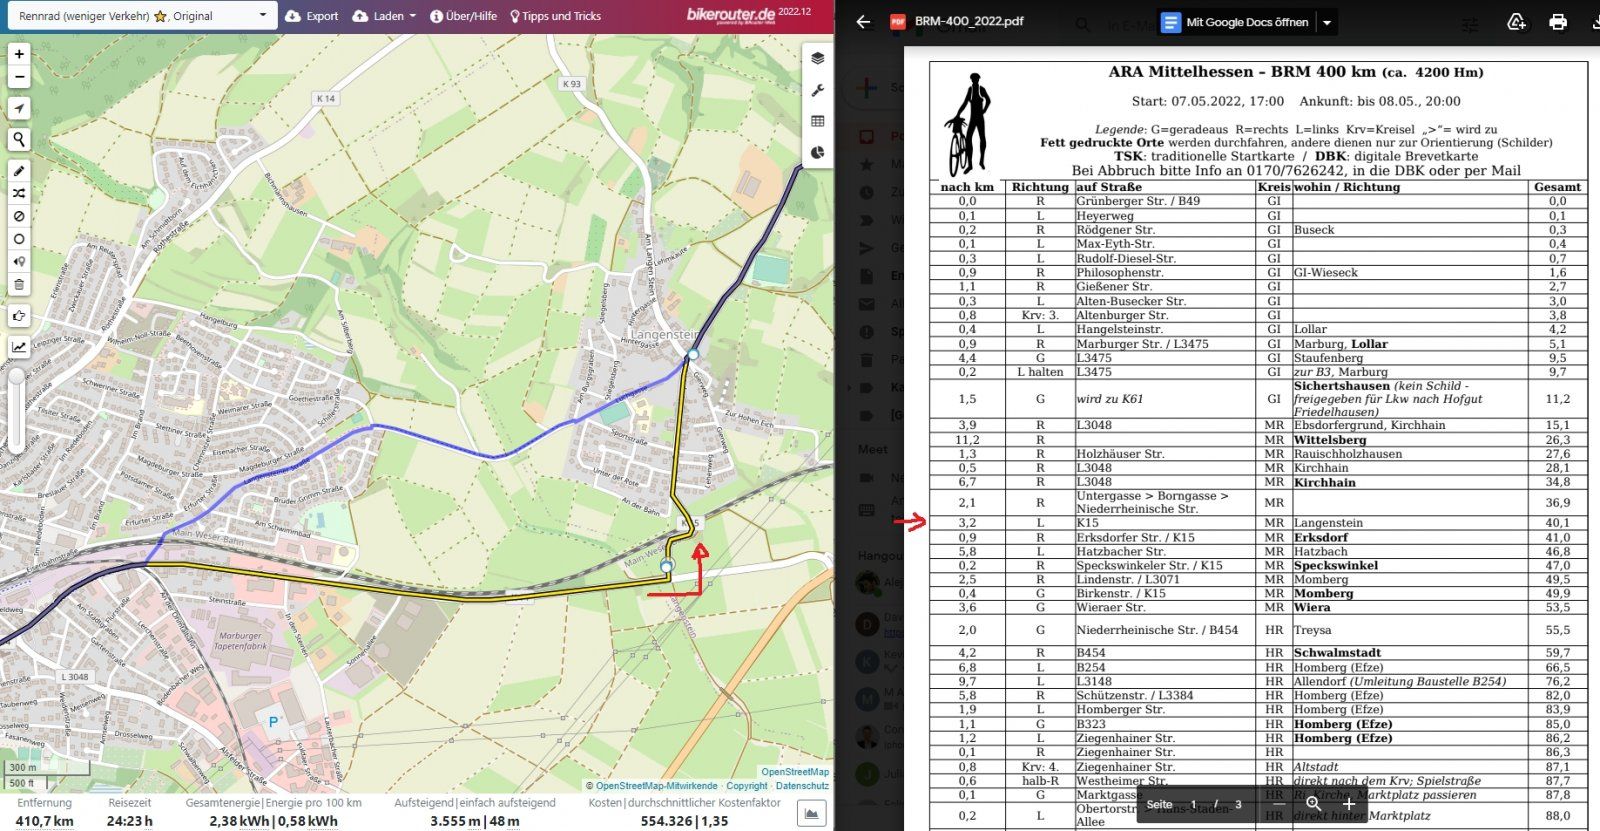Image resolution: width=1600 pixels, height=831 pixels.
Task: Click the map zoom in plus button
Action: 19,54
